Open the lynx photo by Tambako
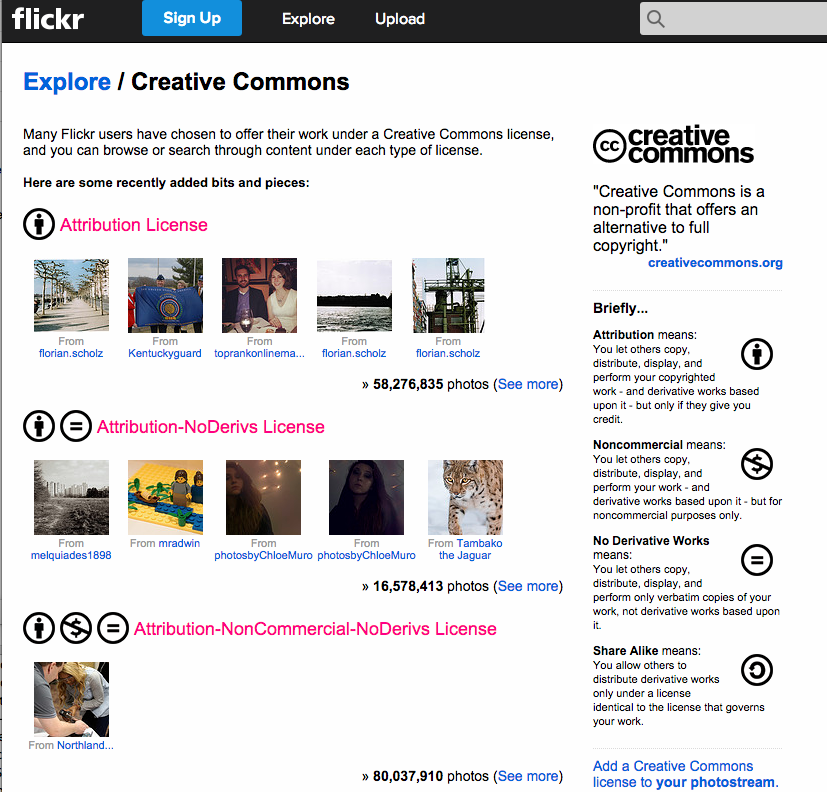The width and height of the screenshot is (827, 792). tap(465, 497)
